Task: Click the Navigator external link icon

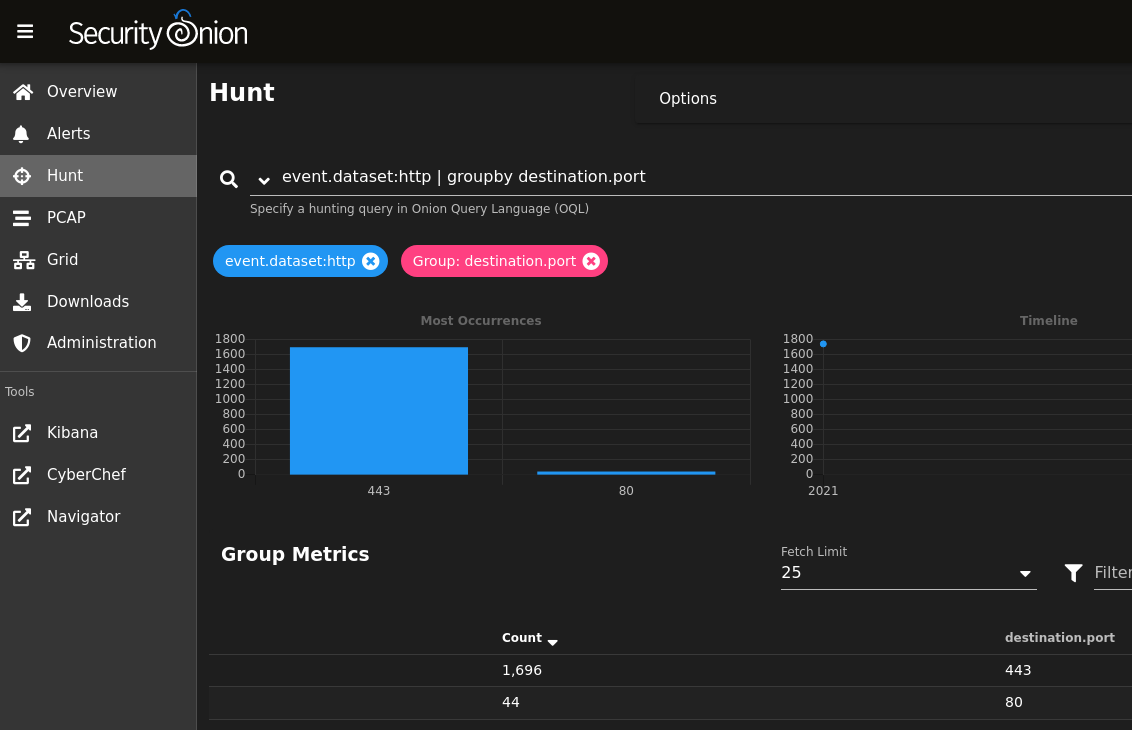Action: coord(22,516)
